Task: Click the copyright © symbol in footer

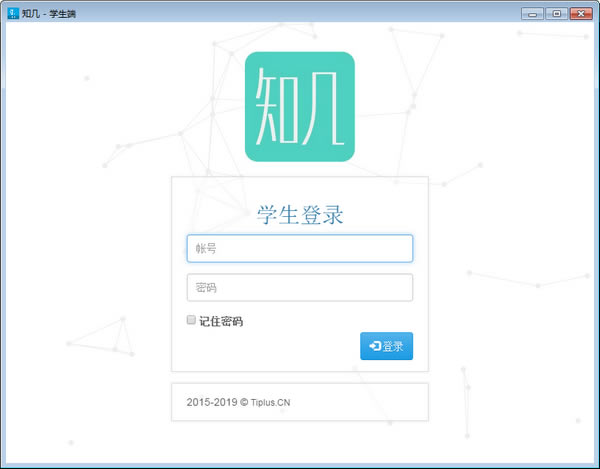Action: [x=243, y=403]
